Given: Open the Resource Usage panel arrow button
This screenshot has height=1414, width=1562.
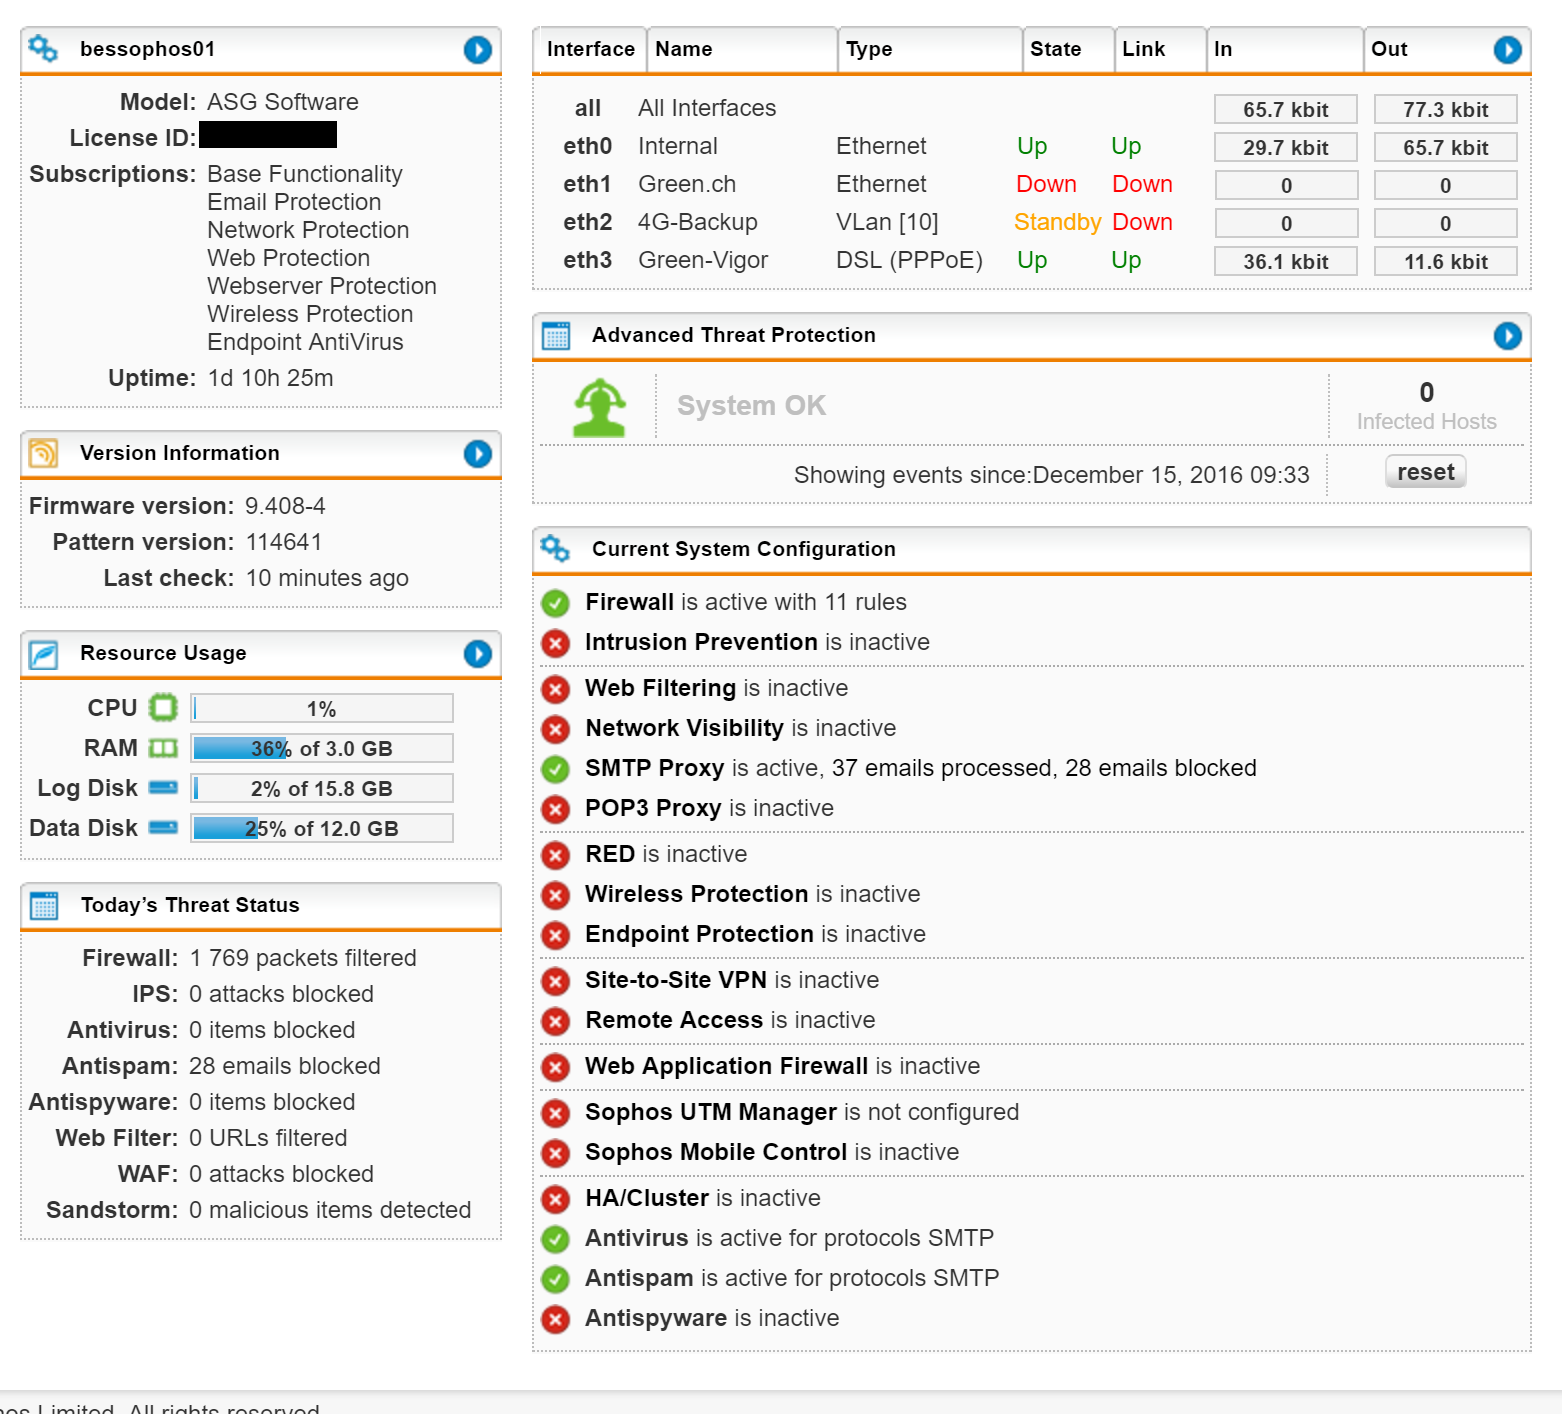Looking at the screenshot, I should click(x=478, y=654).
